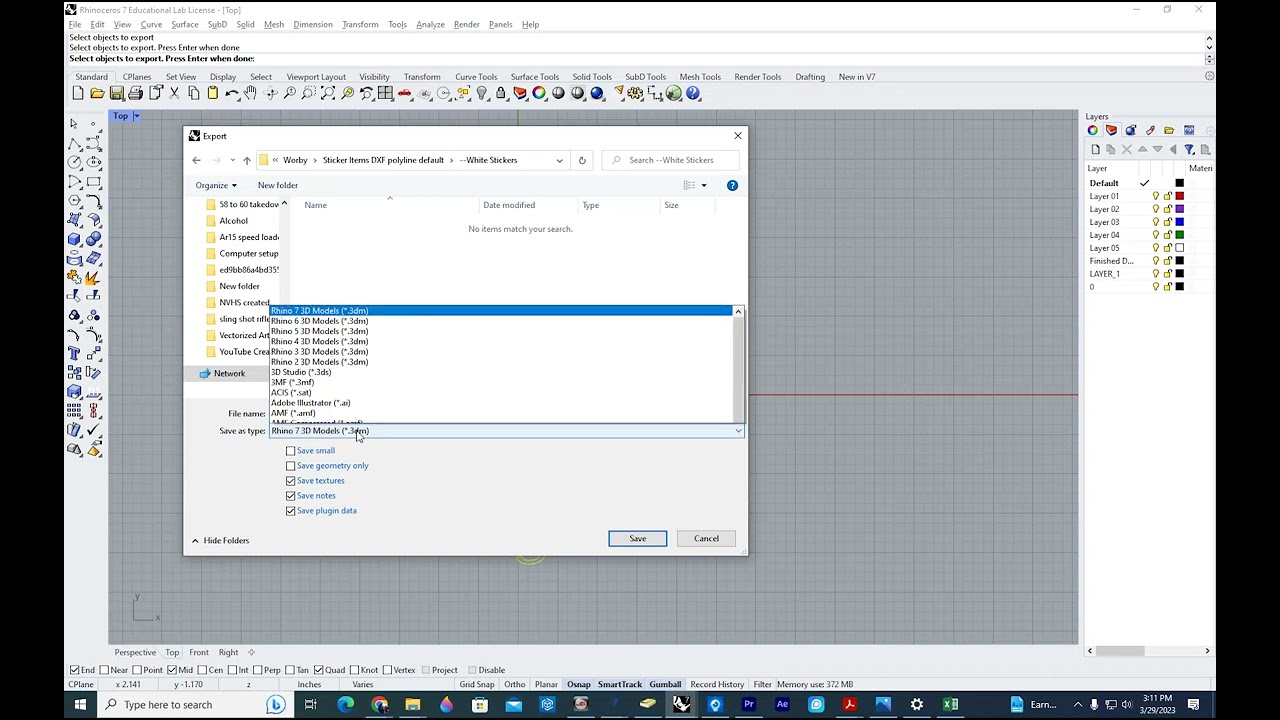Toggle visibility bulb of Layer 01
Screen dimensions: 1280x720
(1156, 196)
